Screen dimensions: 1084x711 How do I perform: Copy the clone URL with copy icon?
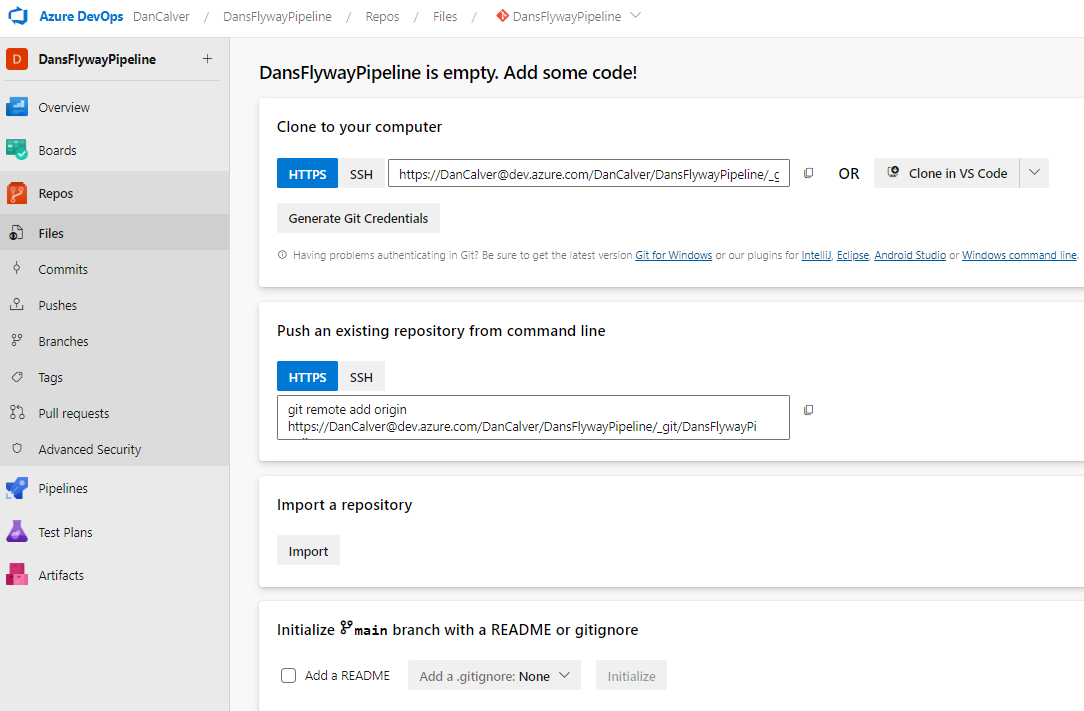click(809, 173)
